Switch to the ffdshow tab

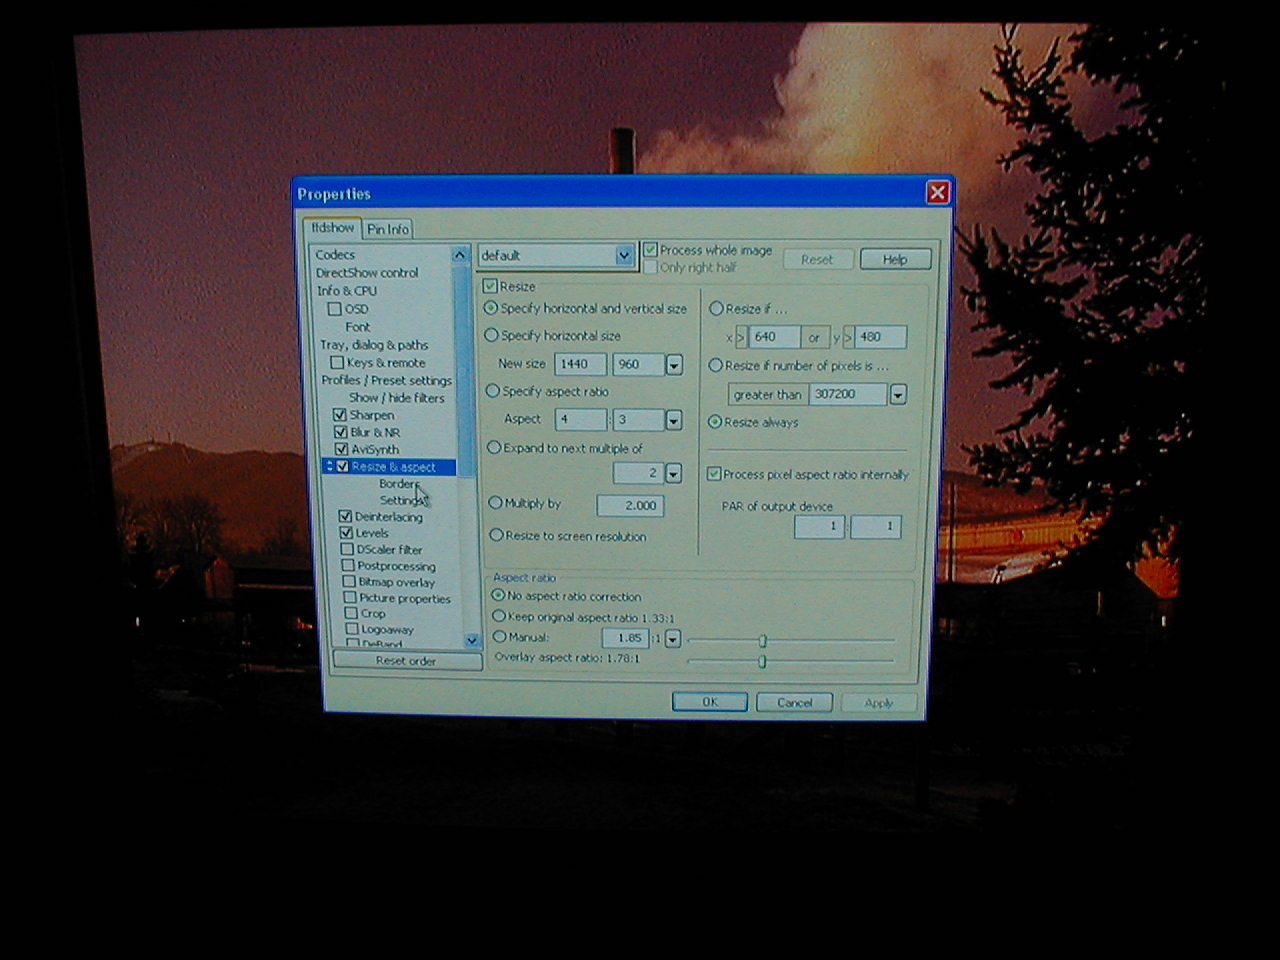click(x=332, y=228)
